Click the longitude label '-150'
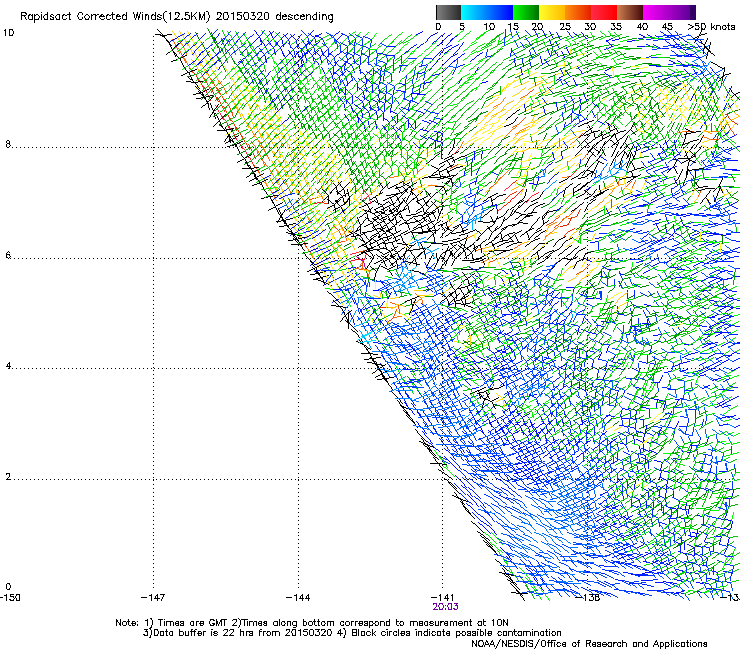The height and width of the screenshot is (650, 740). click(10, 598)
